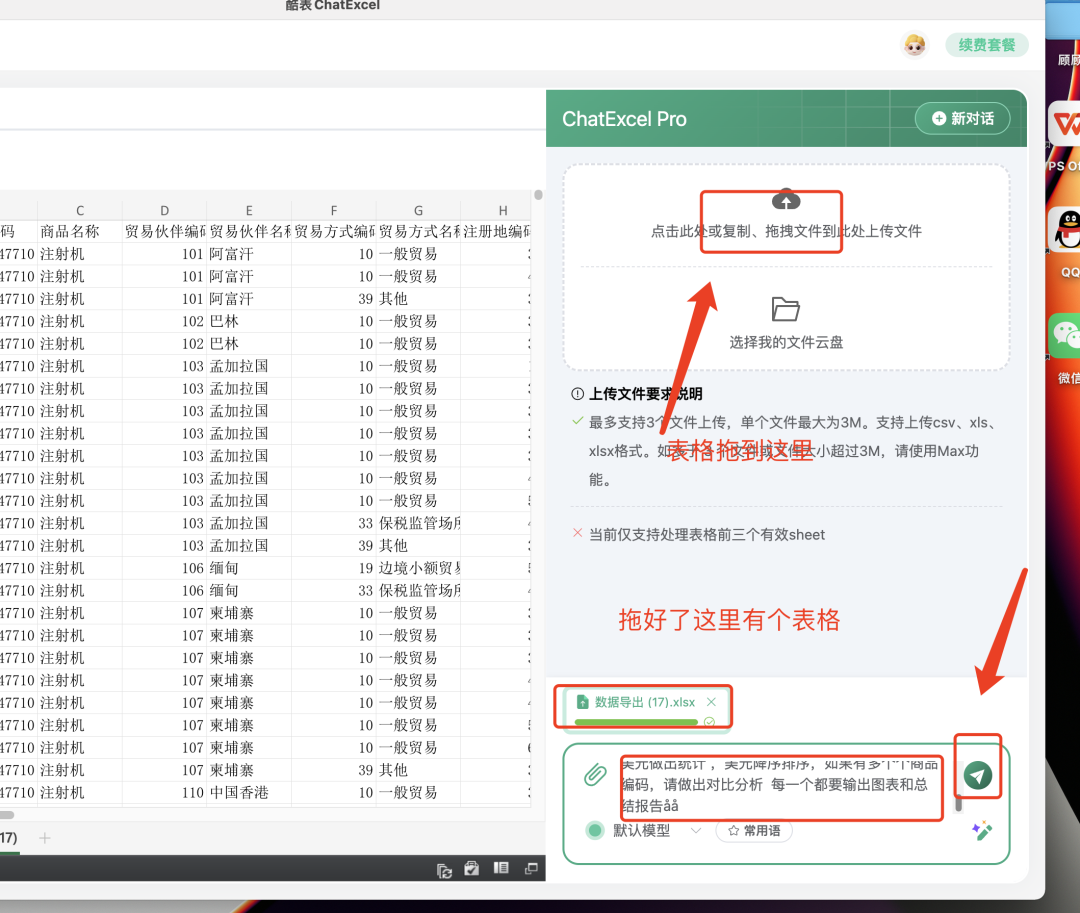Image resolution: width=1080 pixels, height=913 pixels.
Task: Start a 新对话 conversation
Action: click(x=961, y=117)
